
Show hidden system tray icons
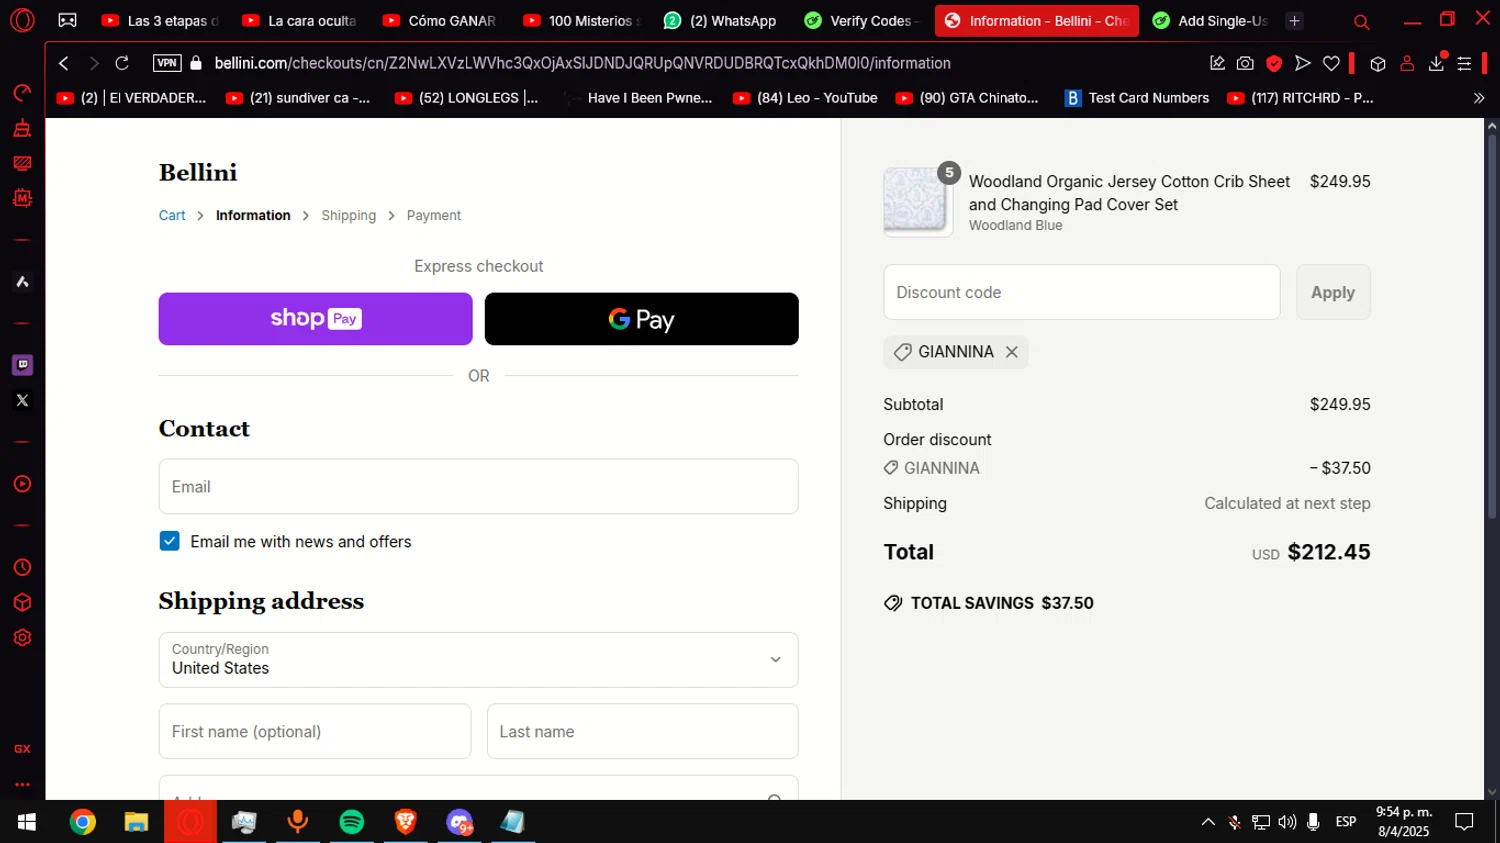click(x=1208, y=822)
